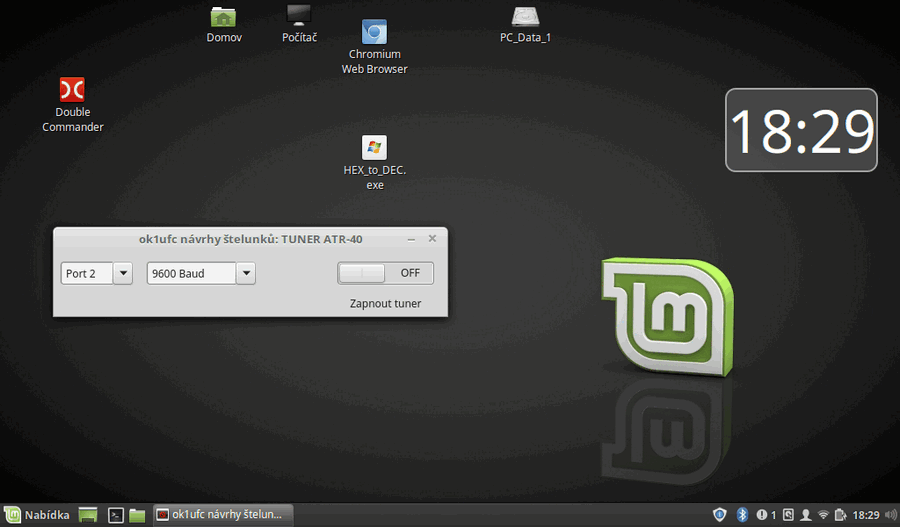900x527 pixels.
Task: Click the Bluetooth tray icon
Action: point(742,515)
